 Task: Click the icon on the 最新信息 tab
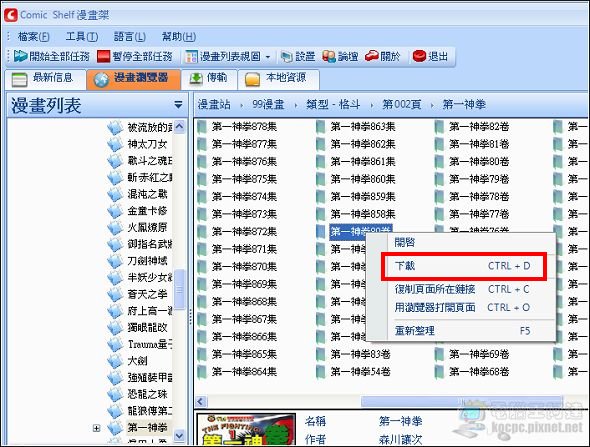(20, 79)
